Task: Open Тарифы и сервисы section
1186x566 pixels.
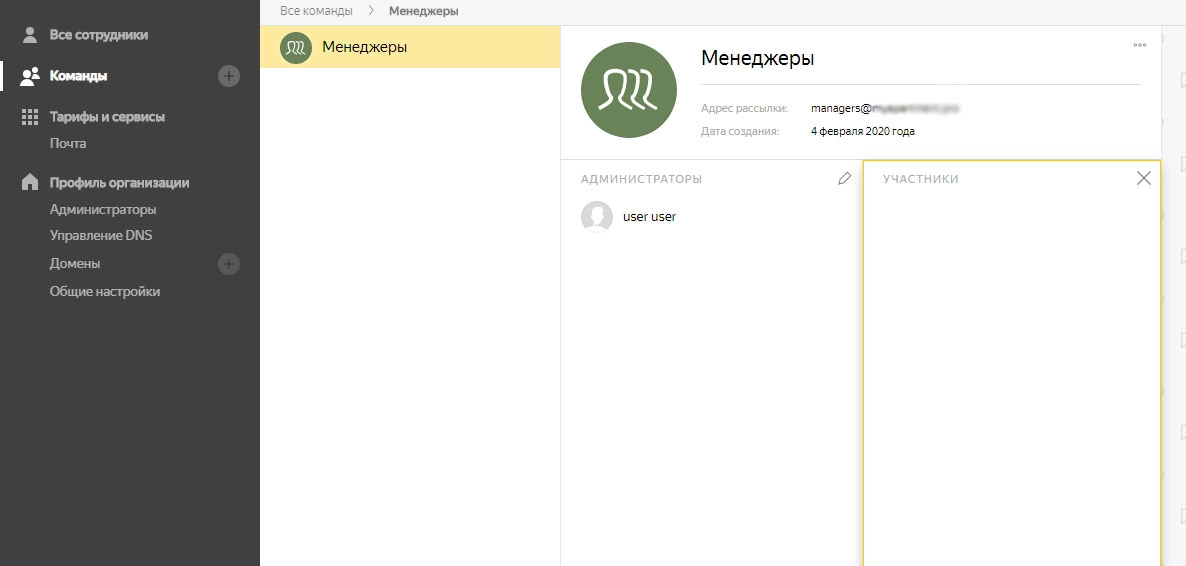Action: [x=107, y=117]
